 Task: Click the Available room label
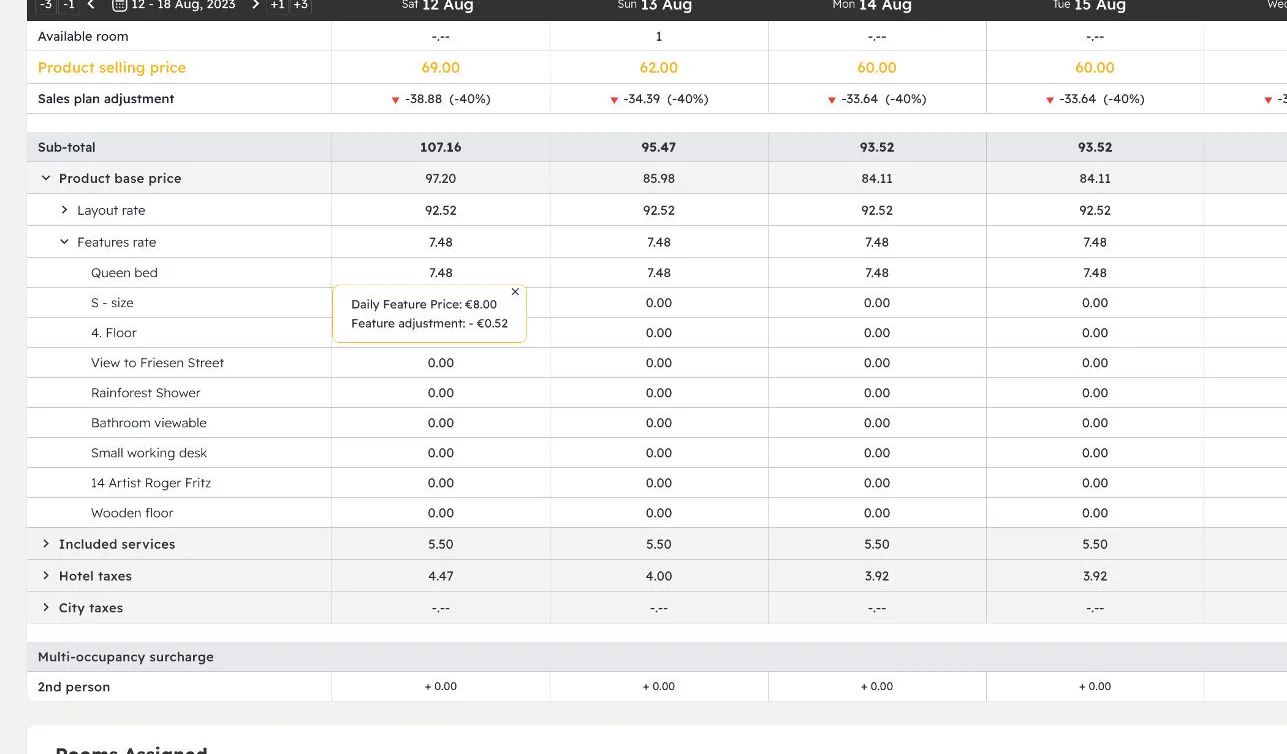[x=83, y=37]
